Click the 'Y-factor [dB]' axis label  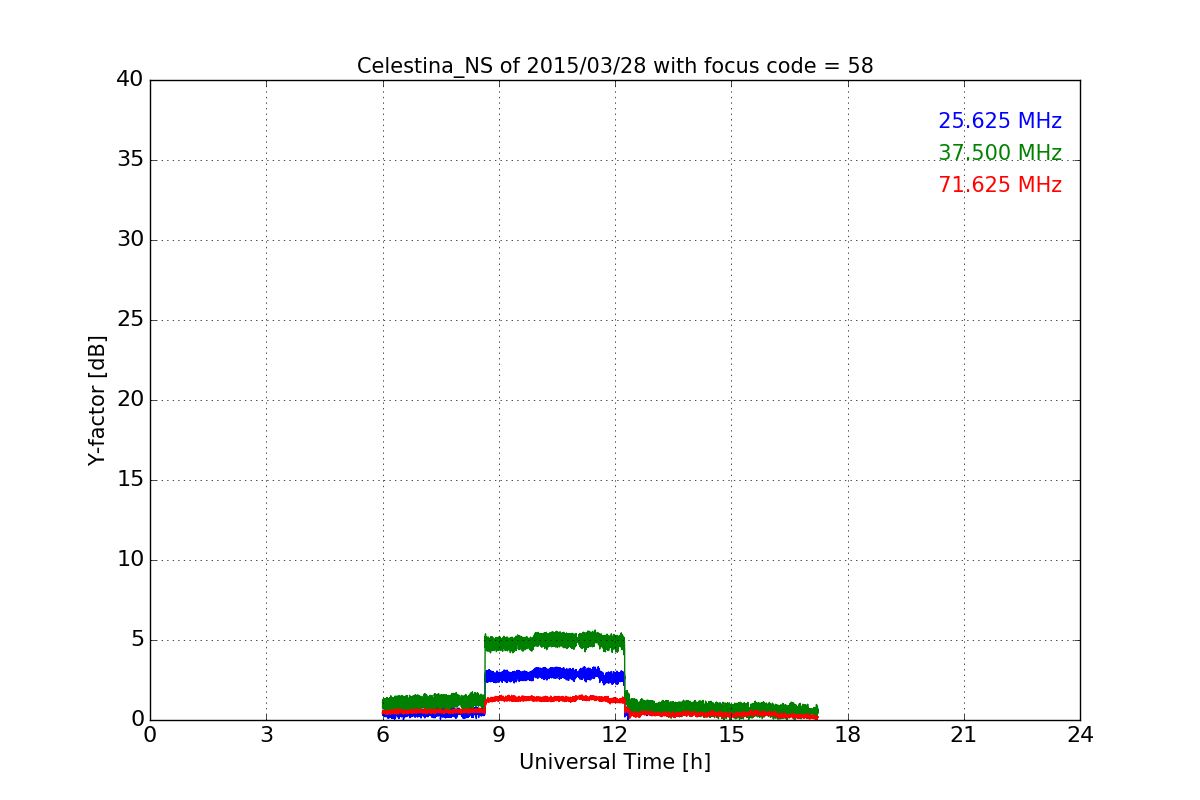click(97, 400)
